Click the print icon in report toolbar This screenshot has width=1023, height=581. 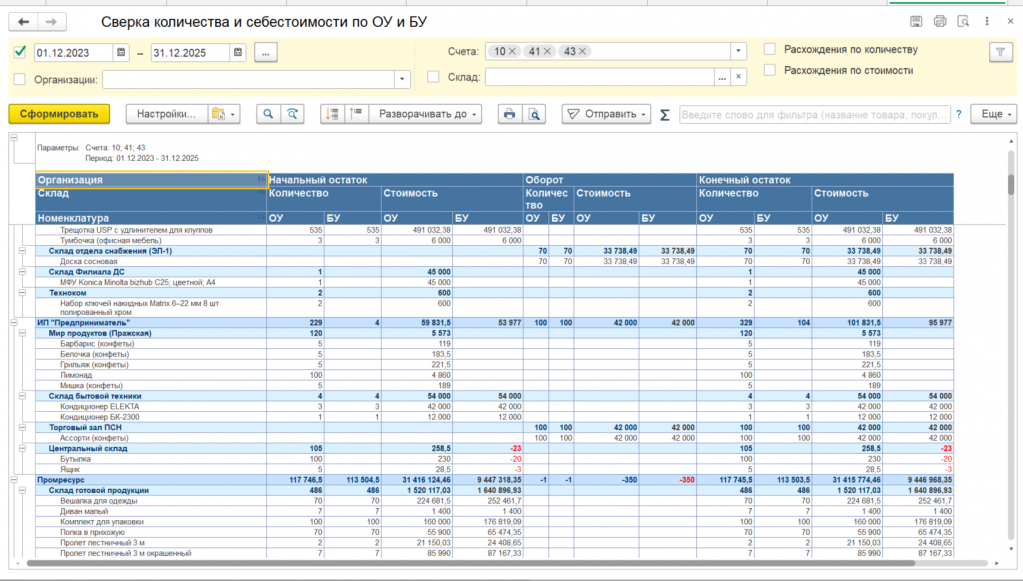(510, 115)
